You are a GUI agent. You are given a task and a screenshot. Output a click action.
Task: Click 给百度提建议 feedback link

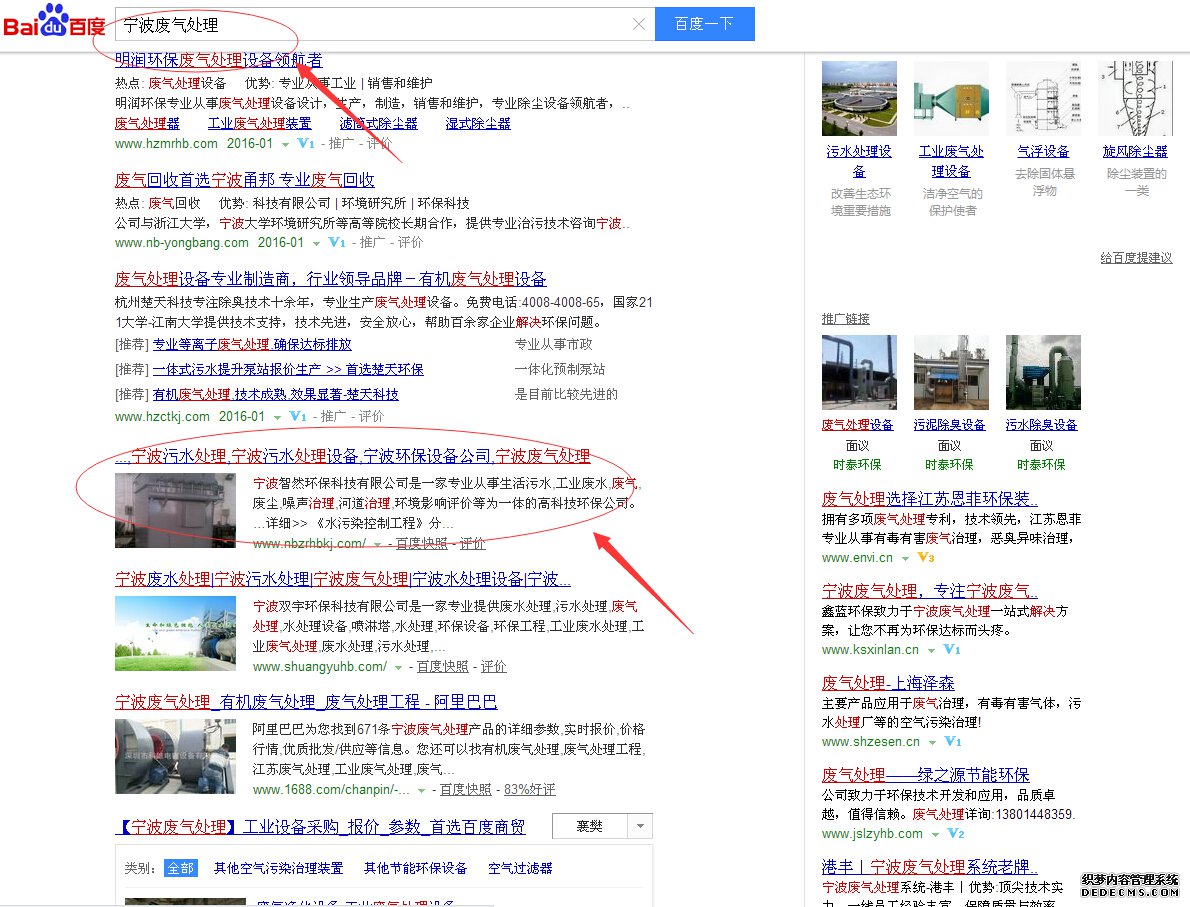click(x=1136, y=258)
